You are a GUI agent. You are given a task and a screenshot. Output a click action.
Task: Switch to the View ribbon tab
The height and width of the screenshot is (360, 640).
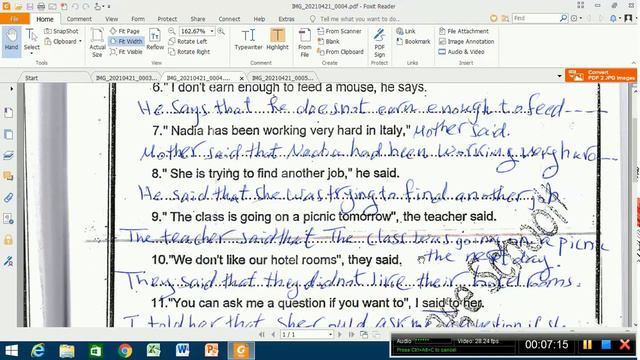[111, 19]
